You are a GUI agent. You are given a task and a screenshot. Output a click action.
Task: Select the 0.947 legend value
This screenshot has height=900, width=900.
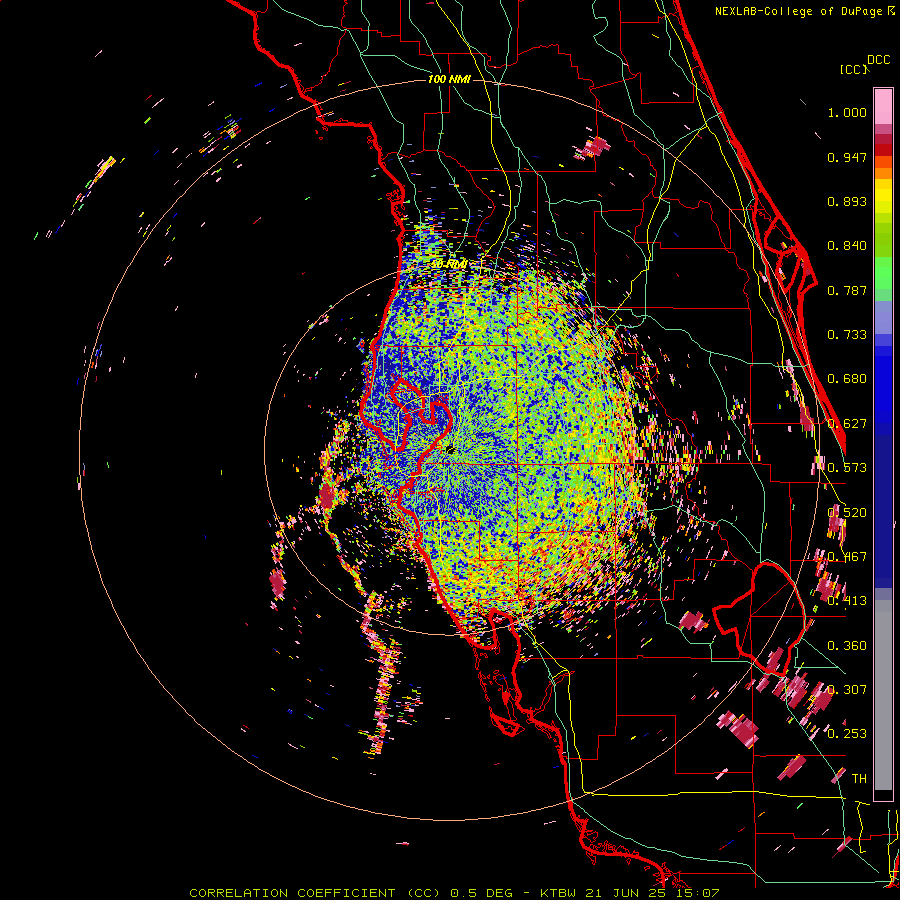click(x=847, y=157)
